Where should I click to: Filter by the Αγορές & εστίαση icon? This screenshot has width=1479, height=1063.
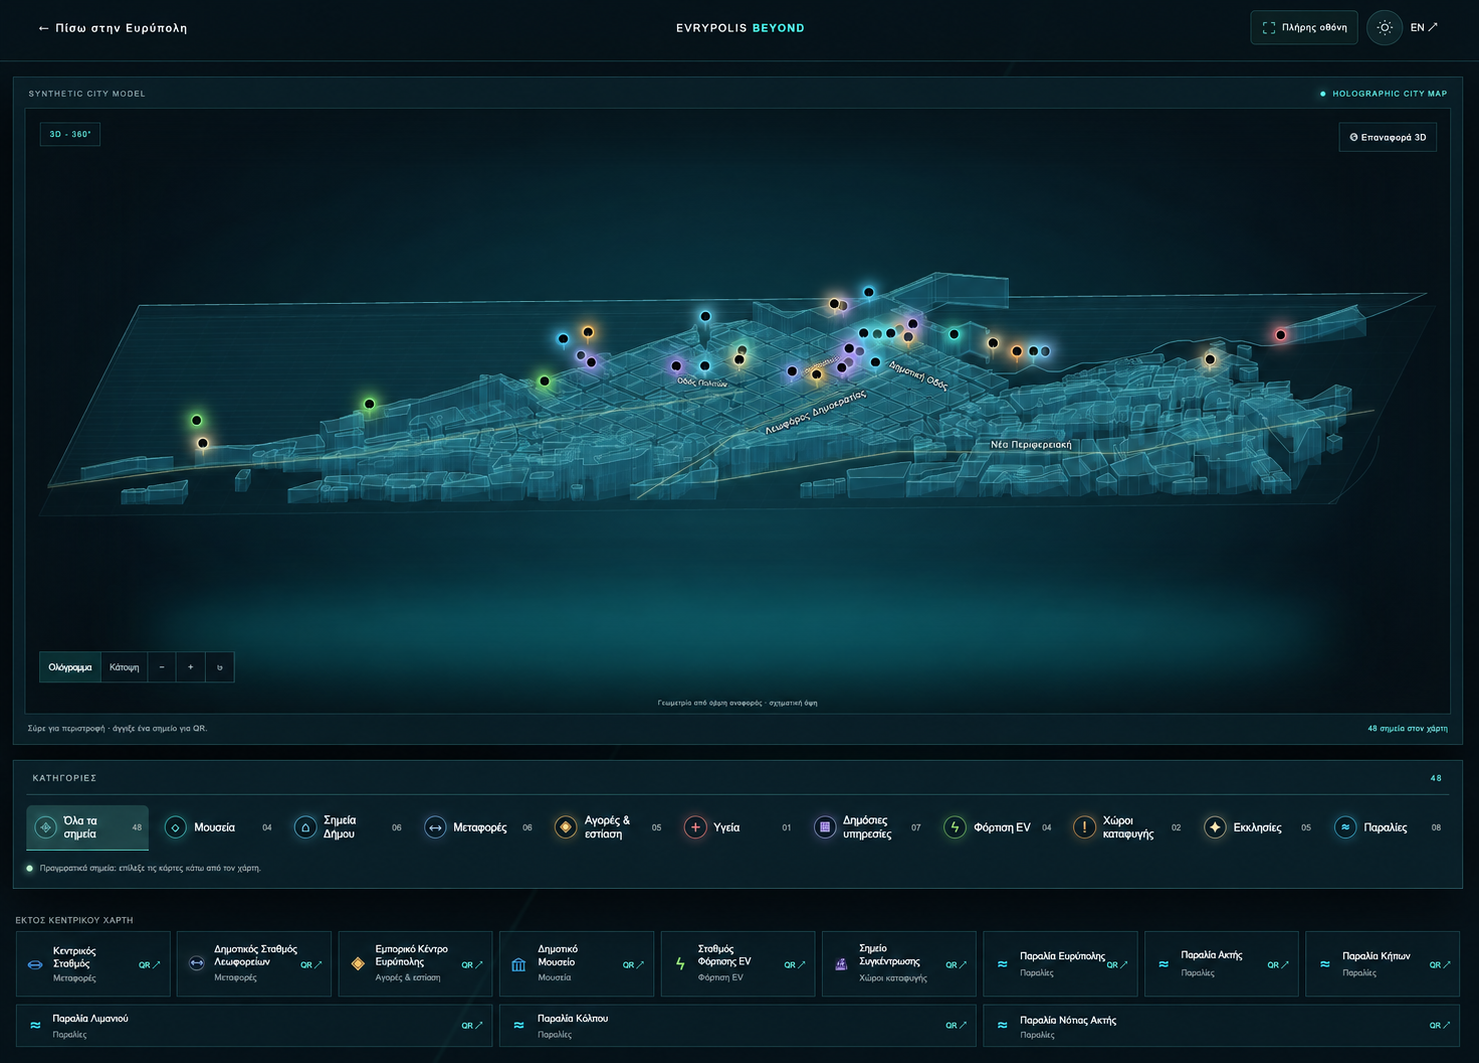coord(565,827)
